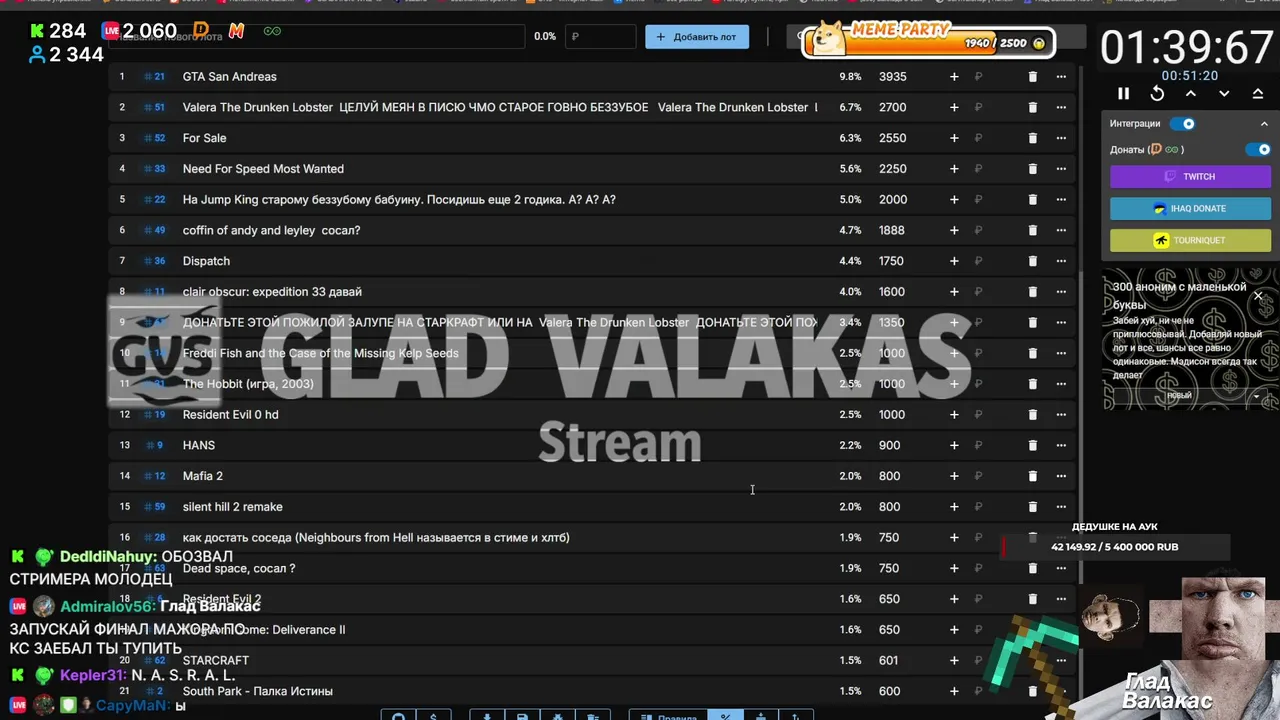The width and height of the screenshot is (1280, 720).
Task: Open more options for For Sale lot
Action: (1061, 138)
